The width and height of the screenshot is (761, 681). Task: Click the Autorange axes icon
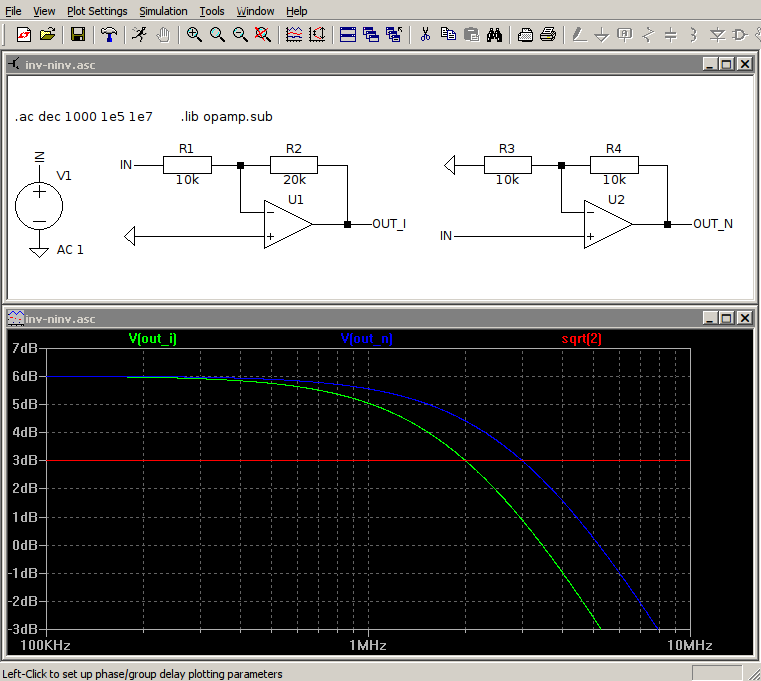pyautogui.click(x=317, y=34)
